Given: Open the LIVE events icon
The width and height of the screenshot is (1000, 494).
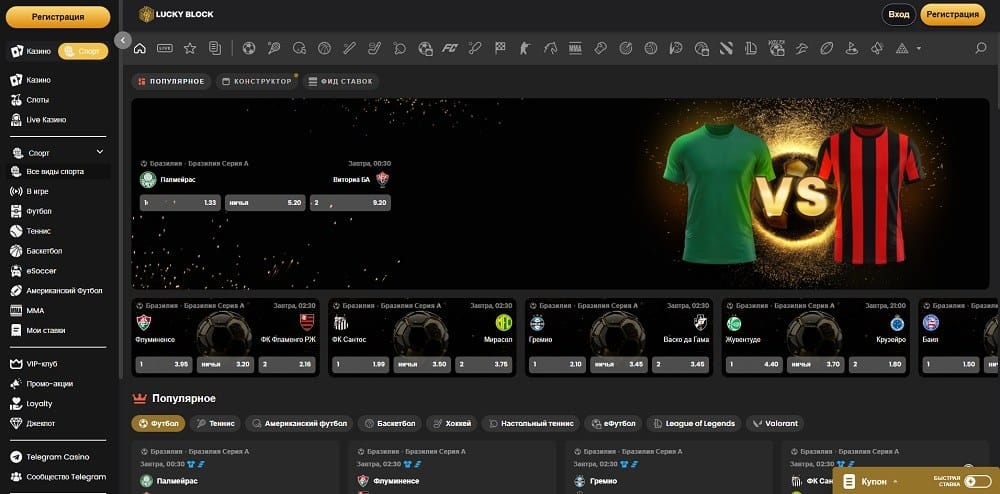Looking at the screenshot, I should [165, 48].
